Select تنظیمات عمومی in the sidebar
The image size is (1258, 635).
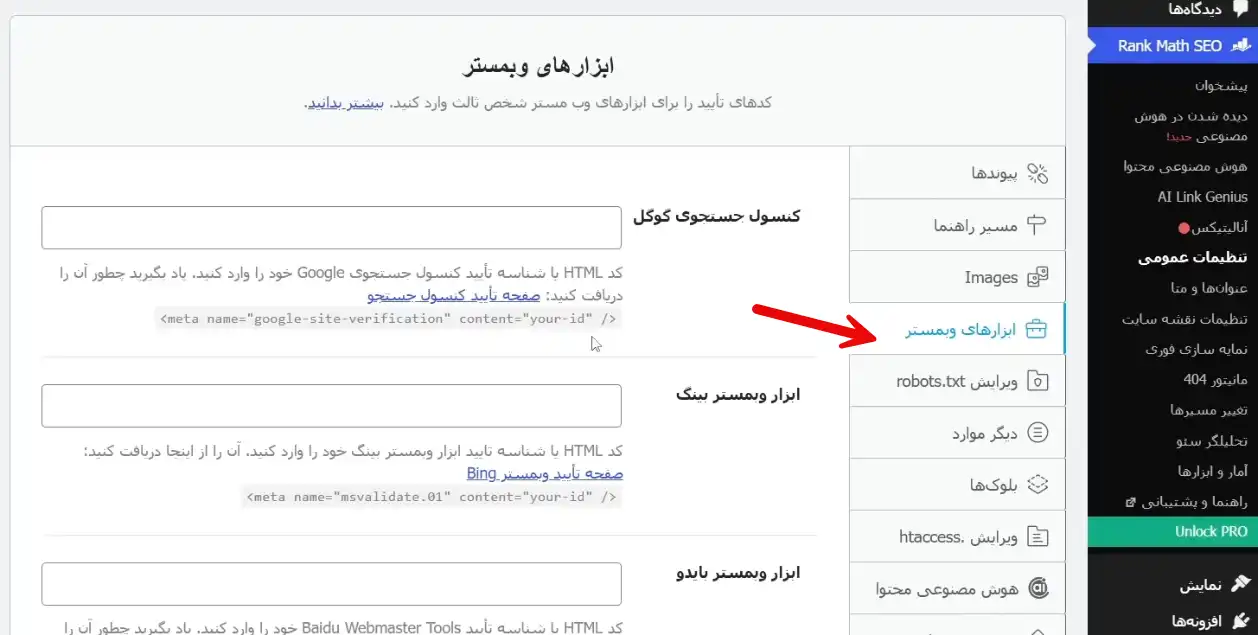pyautogui.click(x=1193, y=258)
